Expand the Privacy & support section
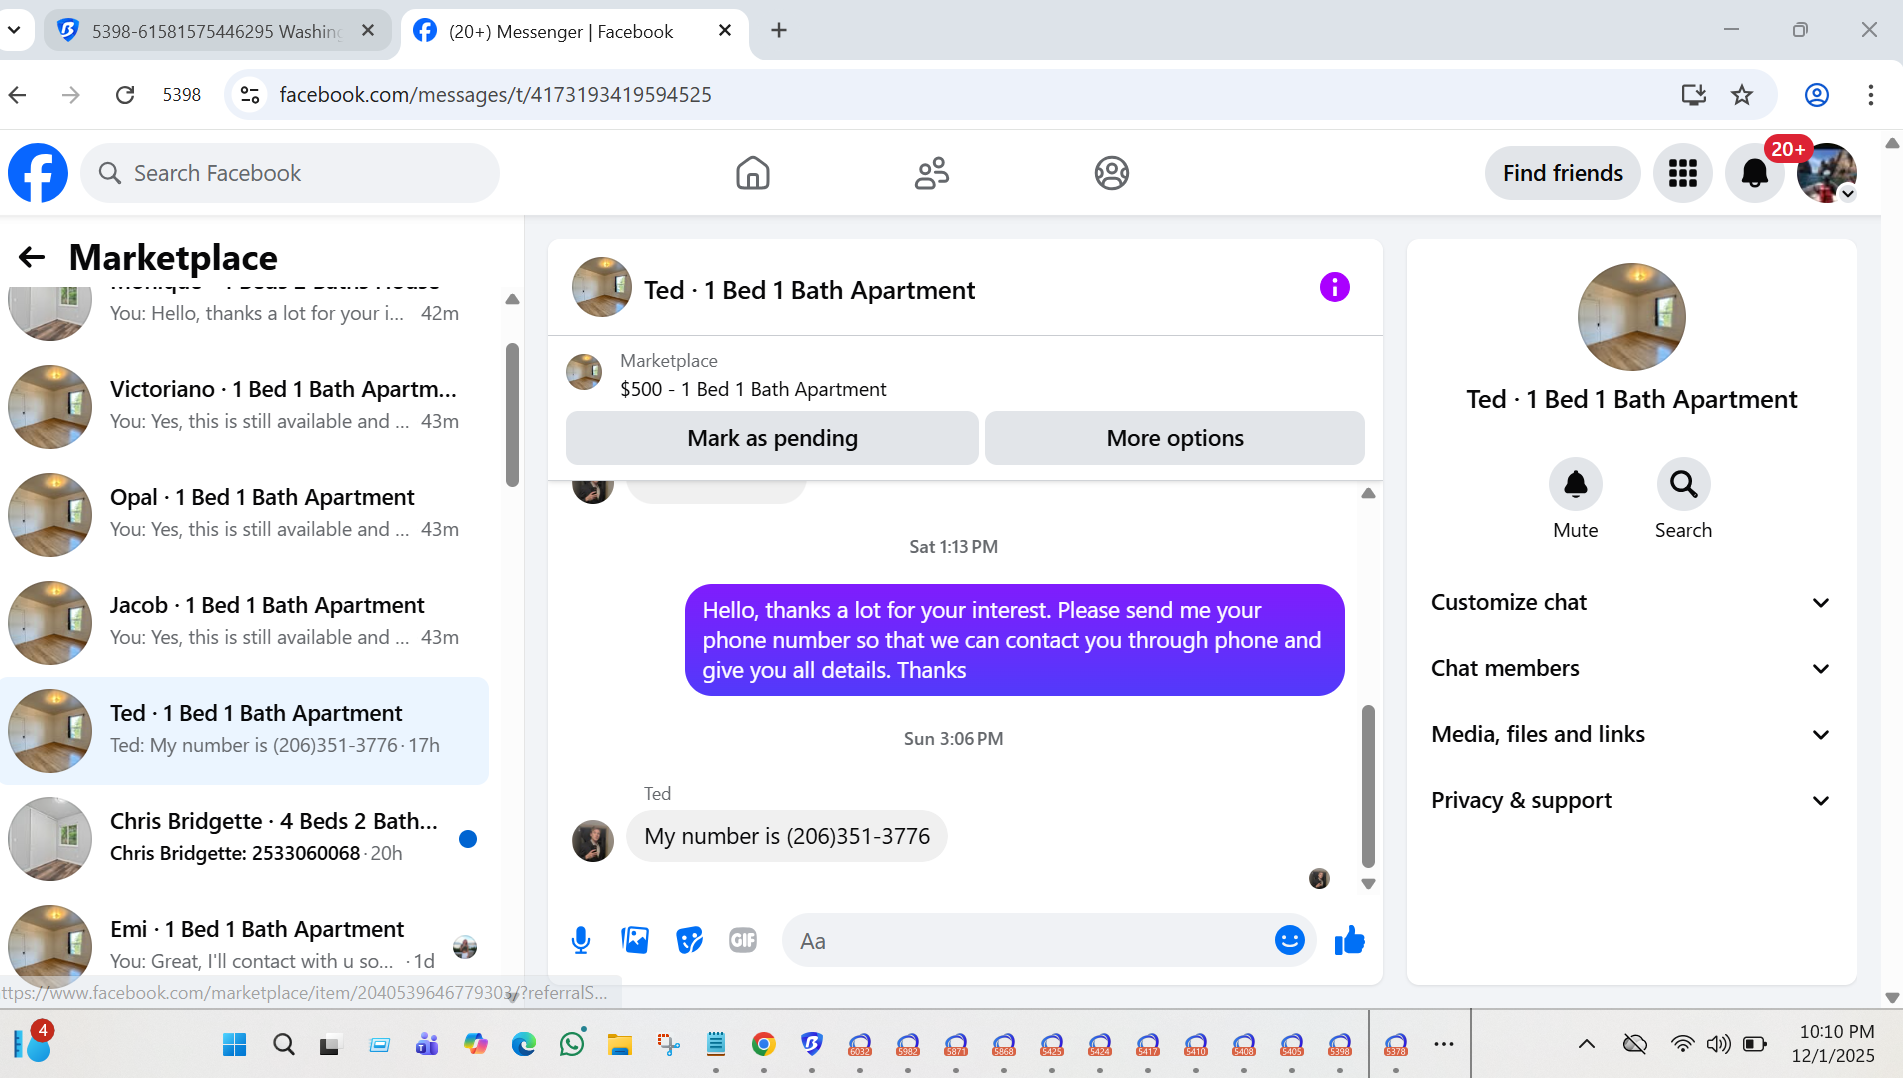 tap(1632, 800)
